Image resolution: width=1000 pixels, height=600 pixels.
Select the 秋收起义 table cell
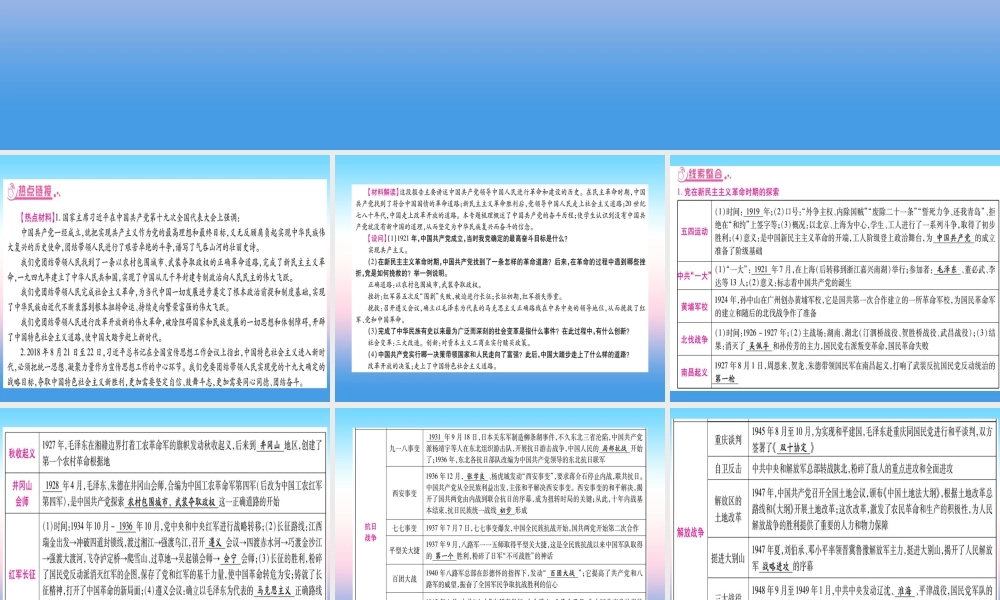22,453
